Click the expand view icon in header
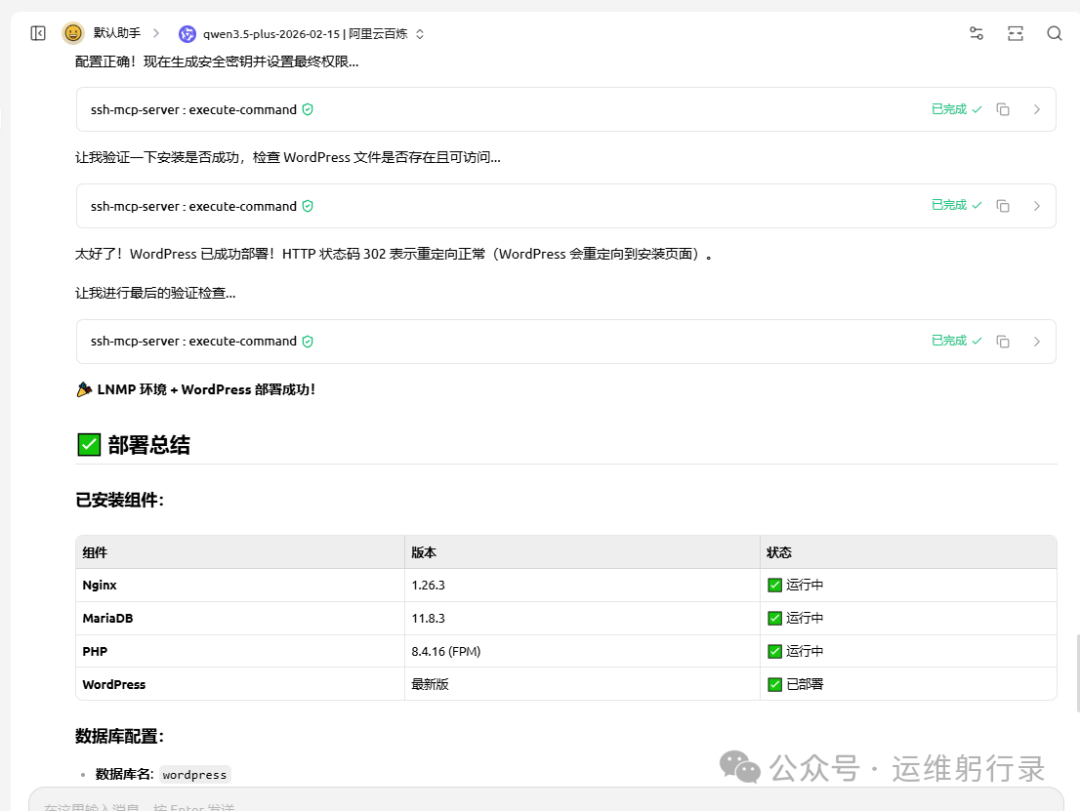The image size is (1080, 811). coord(1015,34)
